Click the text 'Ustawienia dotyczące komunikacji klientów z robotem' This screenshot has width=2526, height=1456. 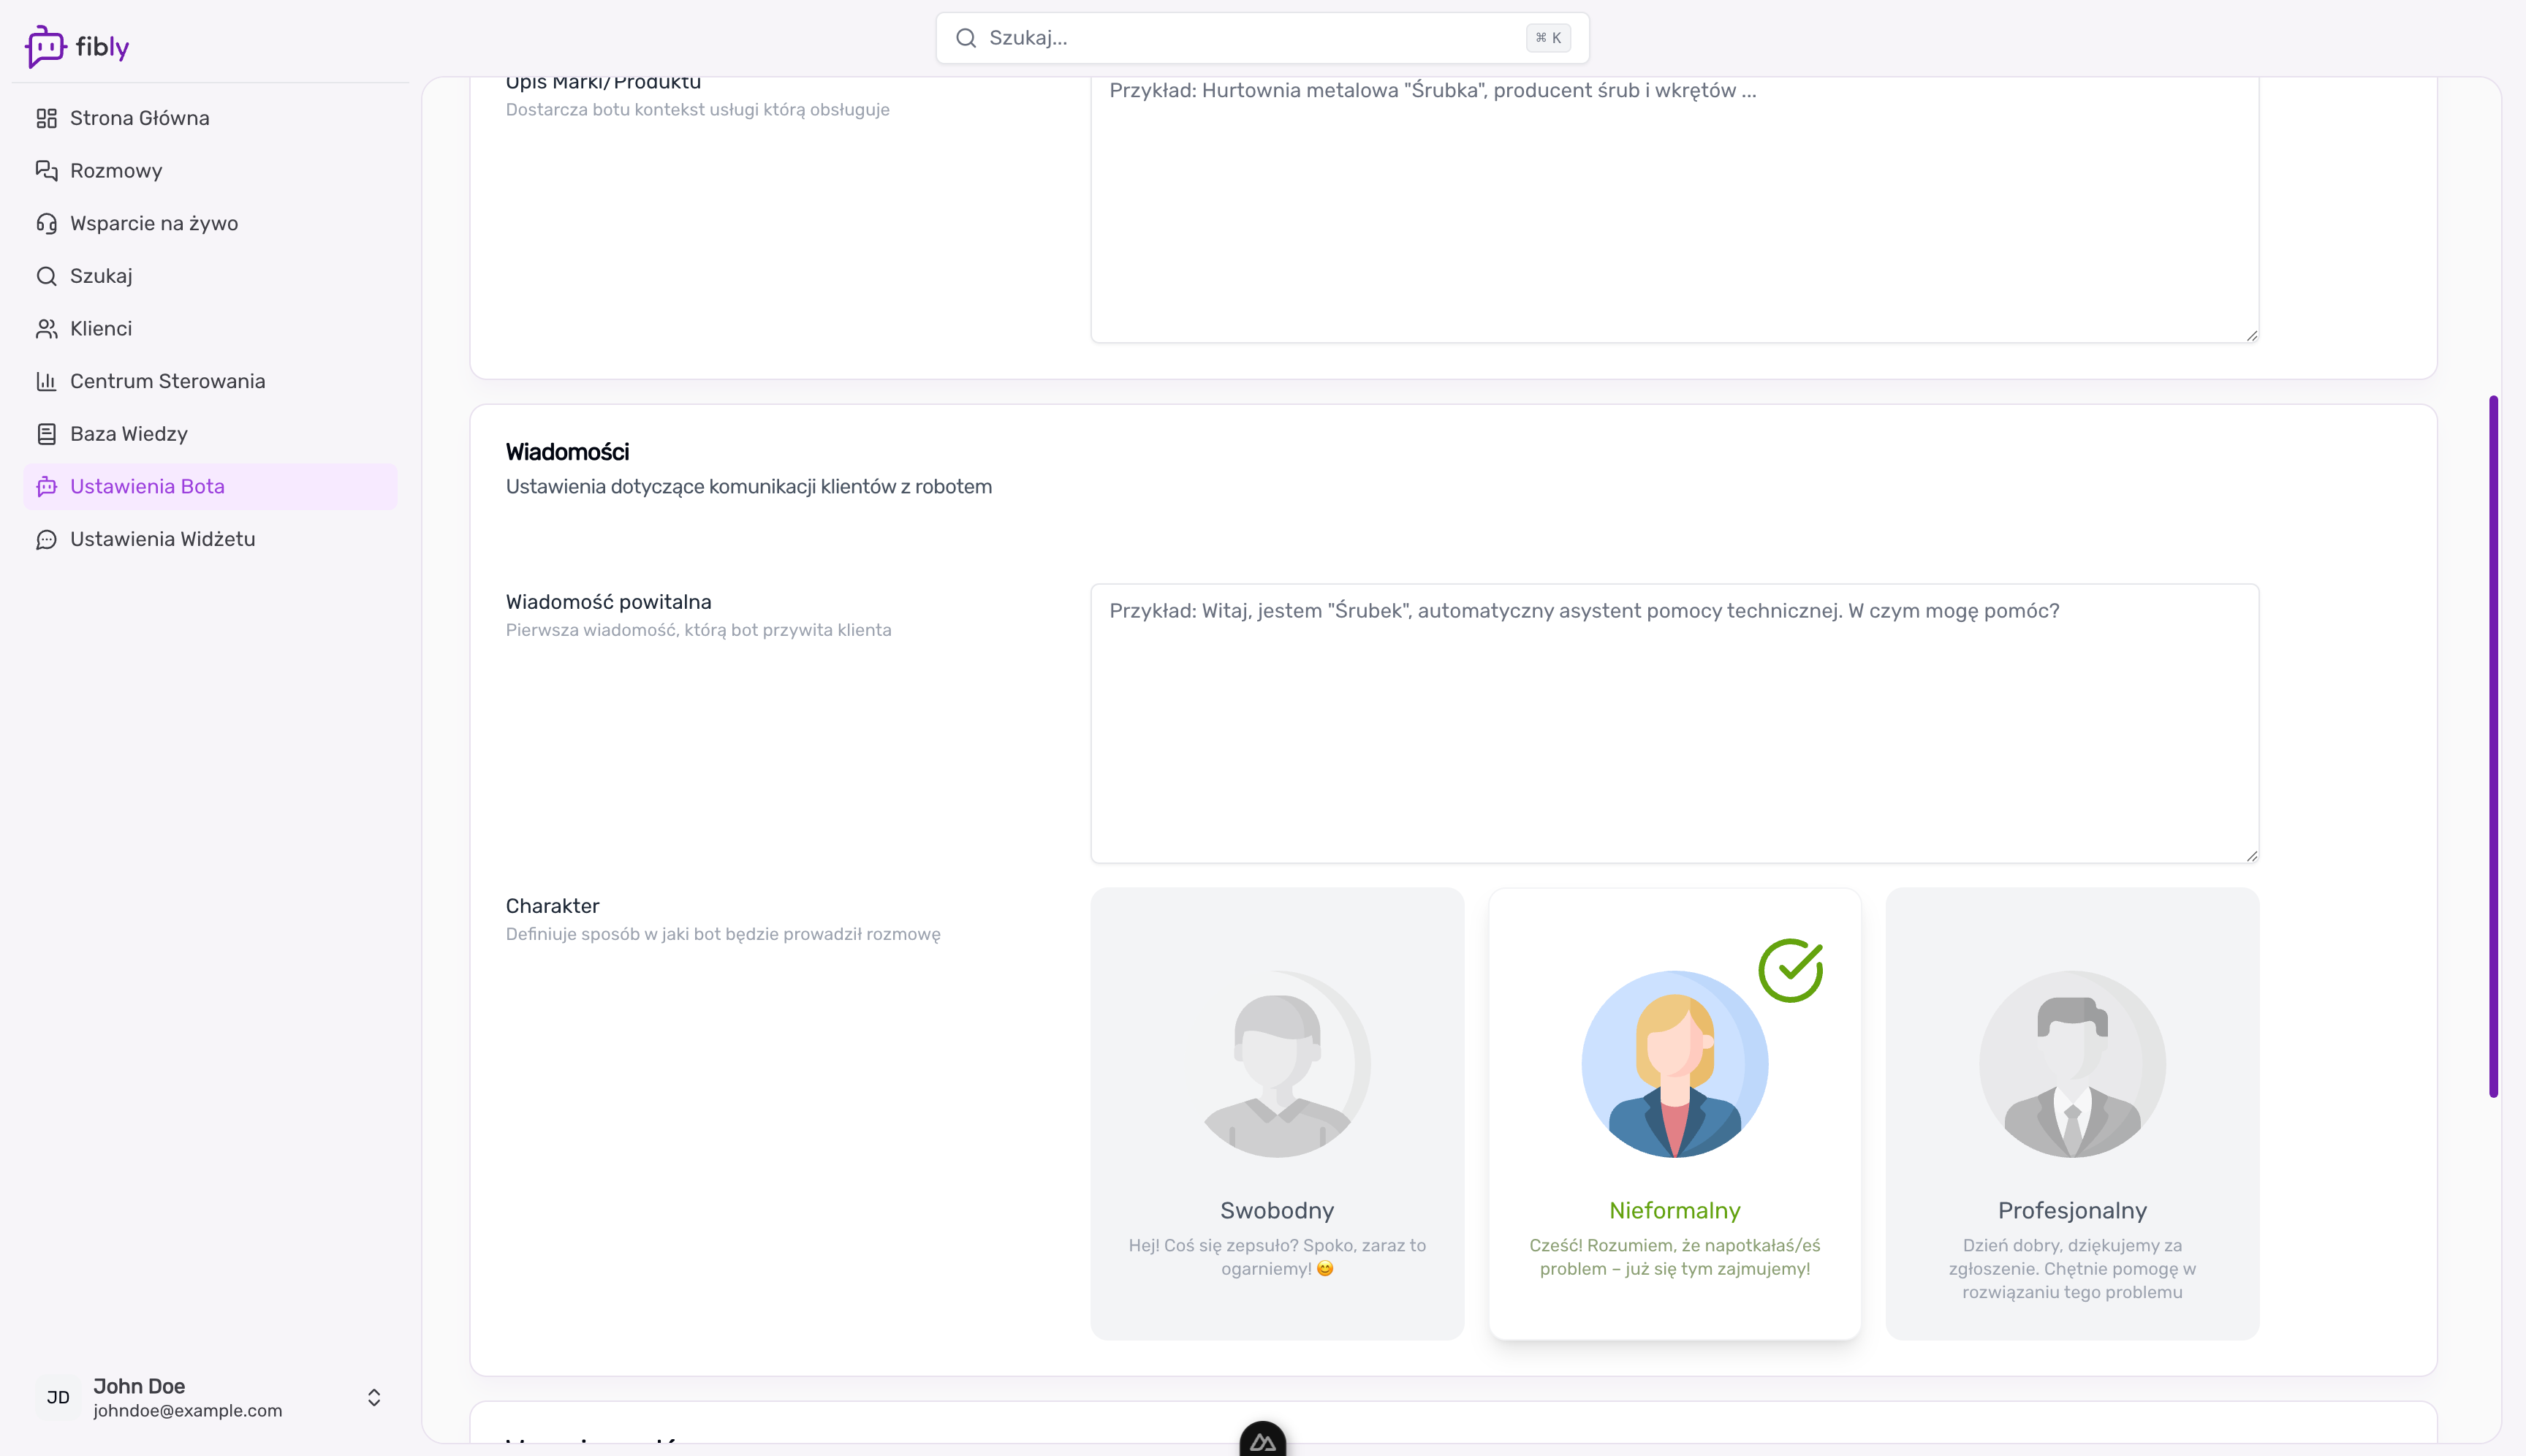coord(748,487)
